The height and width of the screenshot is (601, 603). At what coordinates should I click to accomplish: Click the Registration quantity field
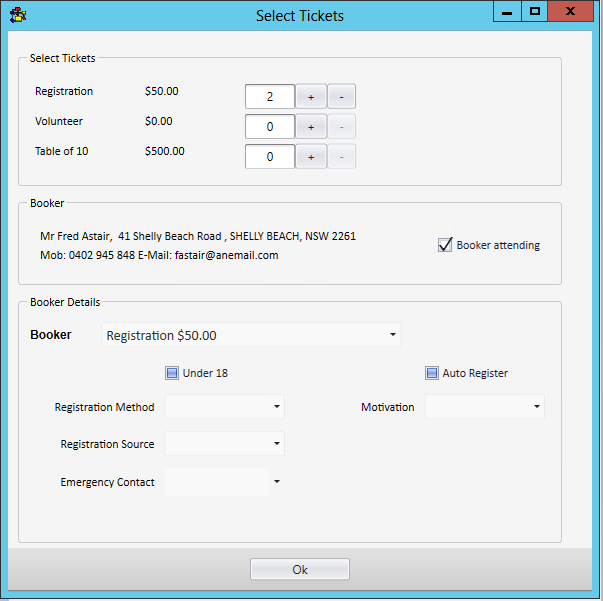(x=270, y=97)
